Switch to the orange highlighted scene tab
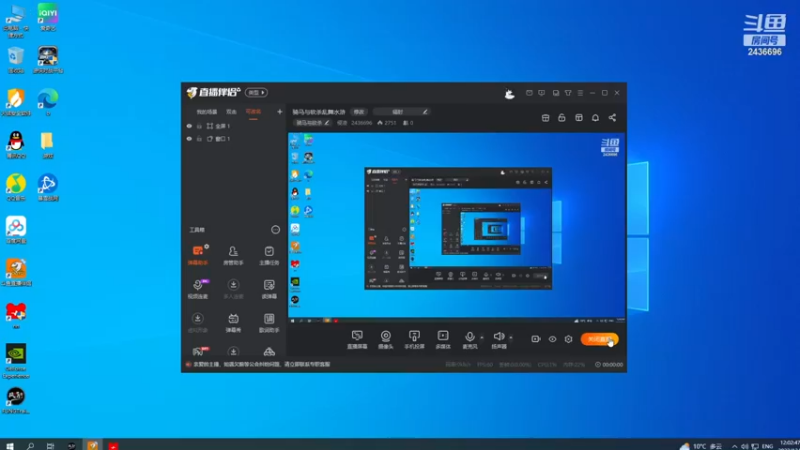This screenshot has width=800, height=450. (253, 112)
